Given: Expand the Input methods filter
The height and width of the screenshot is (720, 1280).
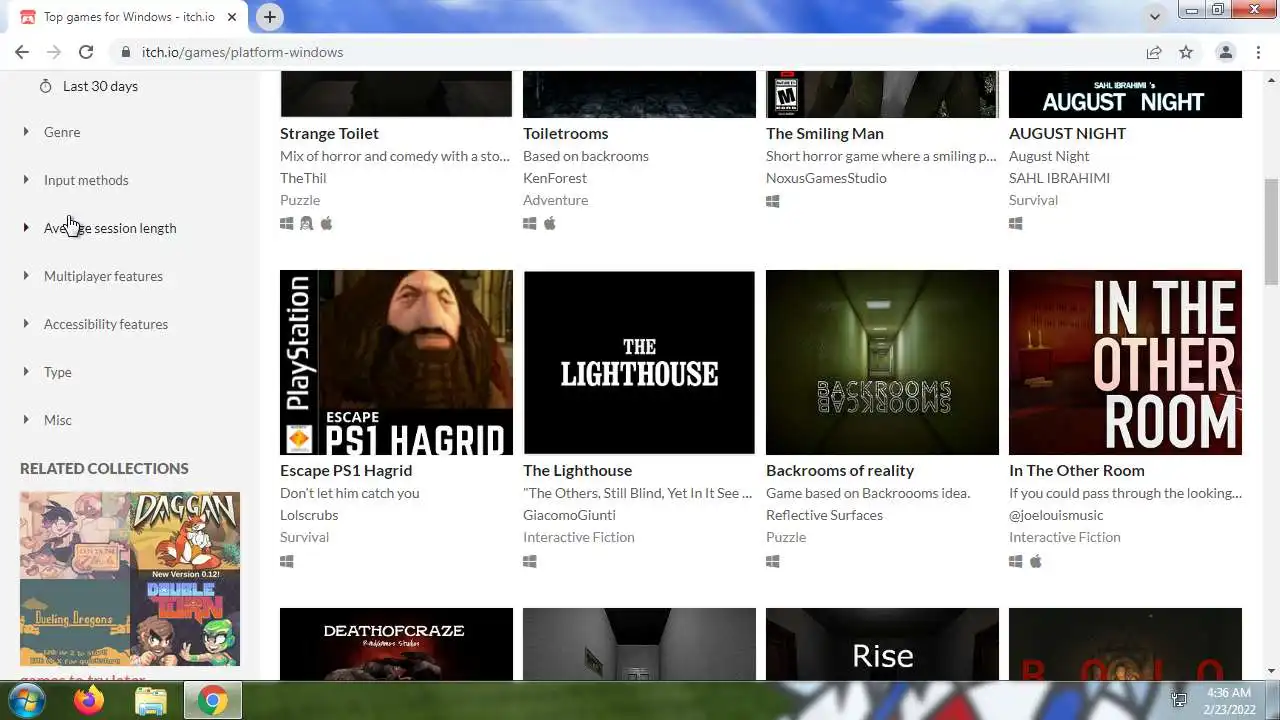Looking at the screenshot, I should click(86, 180).
